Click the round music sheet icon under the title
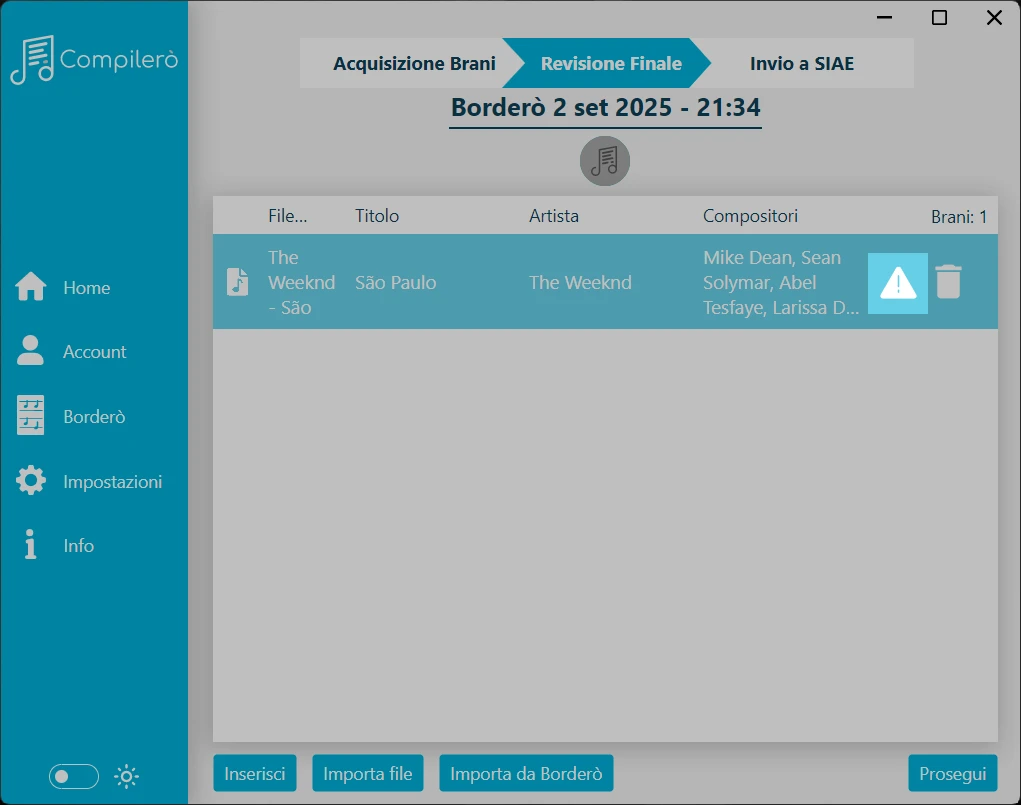The width and height of the screenshot is (1021, 805). tap(605, 161)
